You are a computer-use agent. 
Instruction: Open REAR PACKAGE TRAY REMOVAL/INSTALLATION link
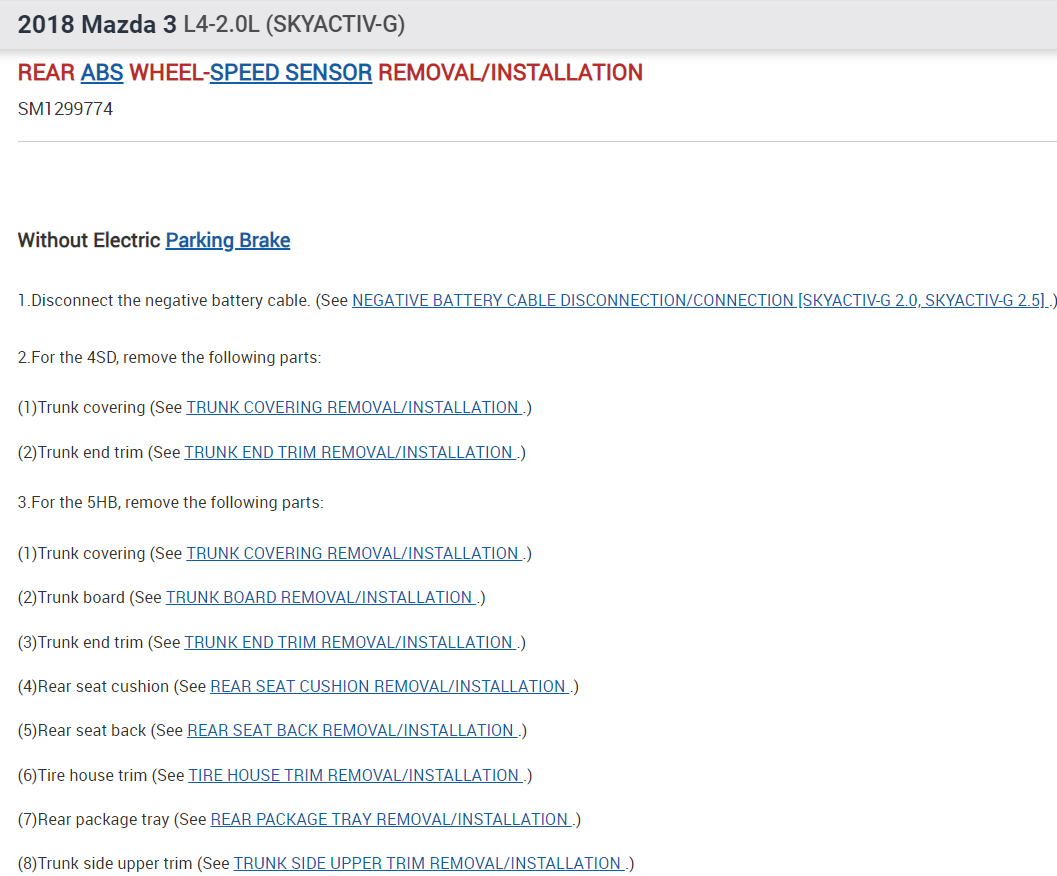pos(391,819)
